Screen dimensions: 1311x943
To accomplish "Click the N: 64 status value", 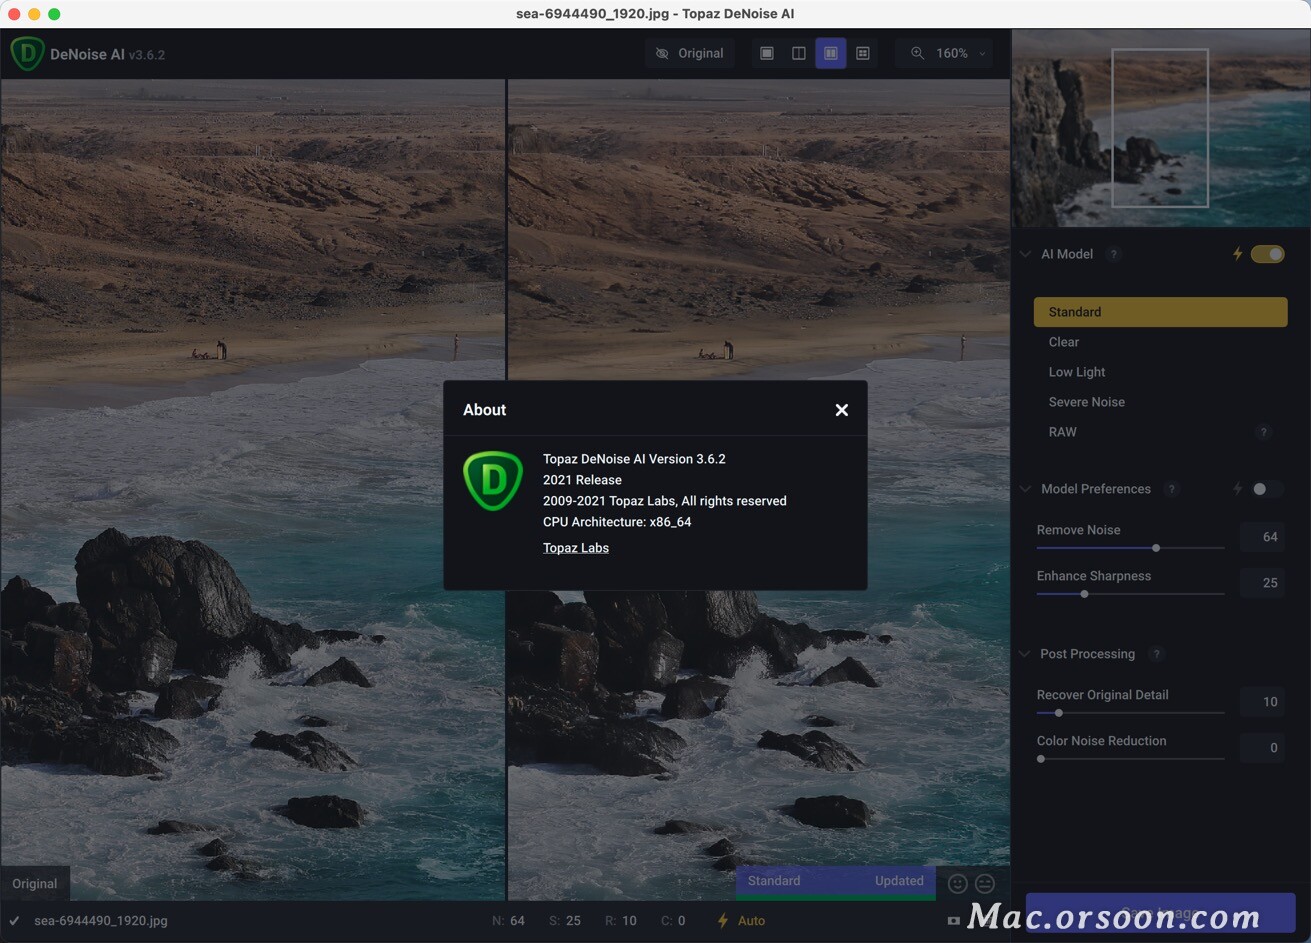I will pos(508,921).
